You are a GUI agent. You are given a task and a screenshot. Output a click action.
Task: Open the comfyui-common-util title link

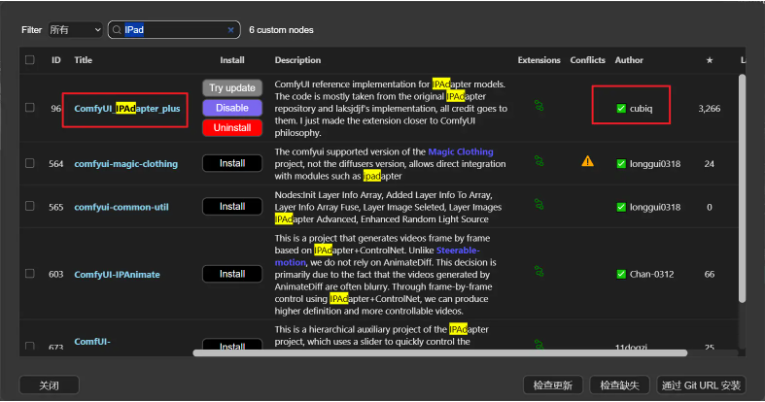[121, 207]
